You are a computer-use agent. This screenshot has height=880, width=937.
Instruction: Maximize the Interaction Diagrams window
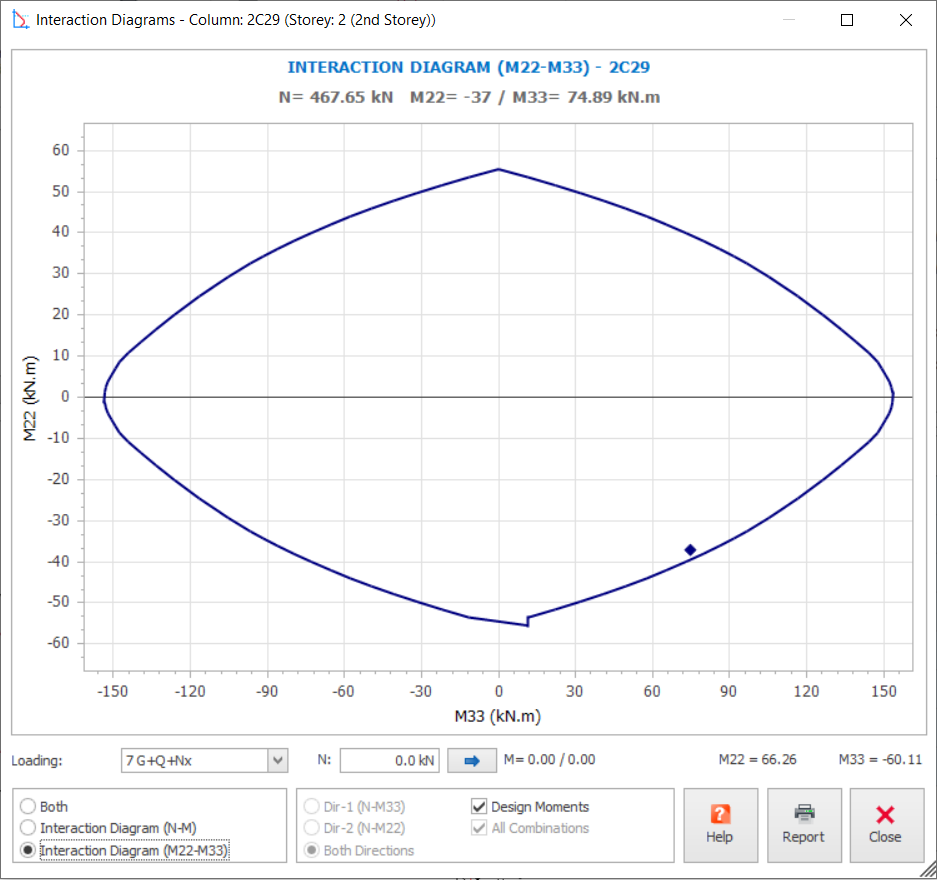[847, 20]
